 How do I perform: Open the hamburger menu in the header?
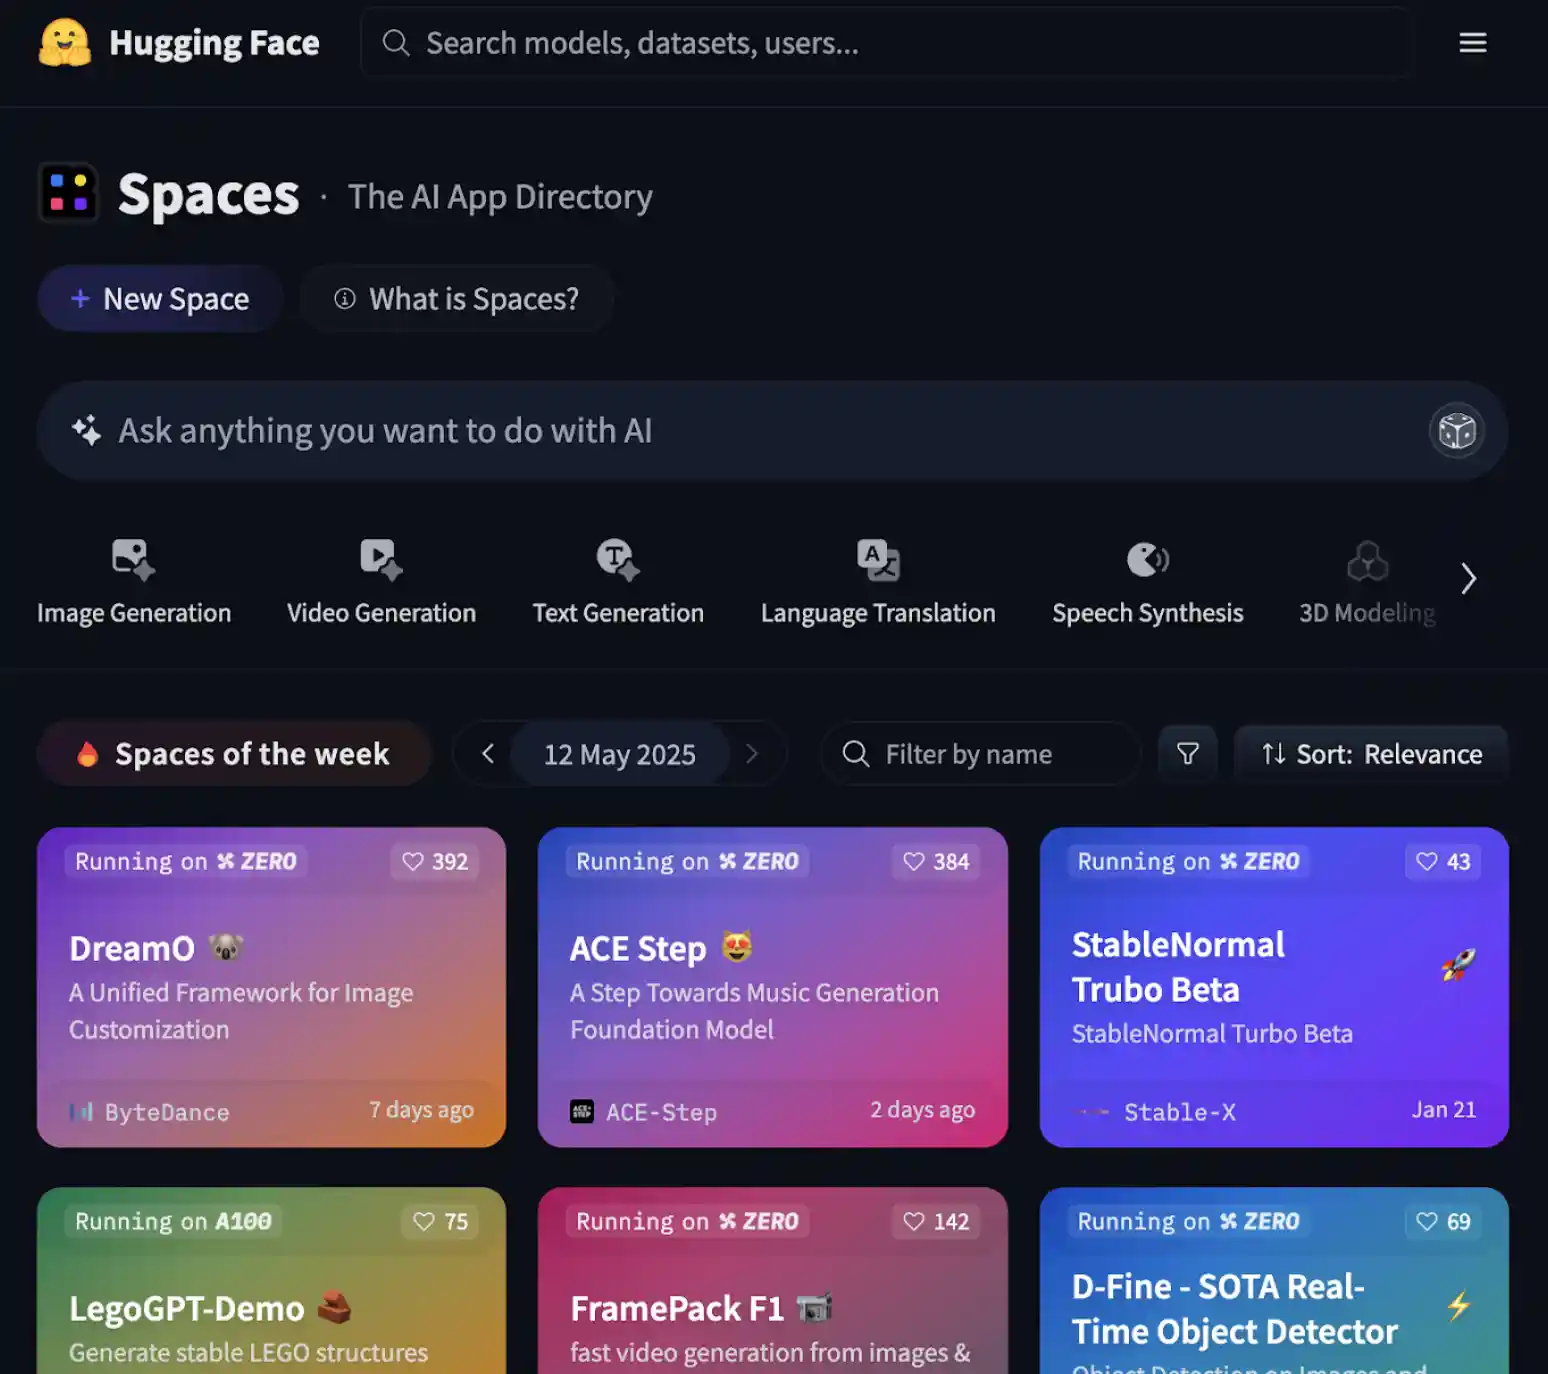point(1472,43)
